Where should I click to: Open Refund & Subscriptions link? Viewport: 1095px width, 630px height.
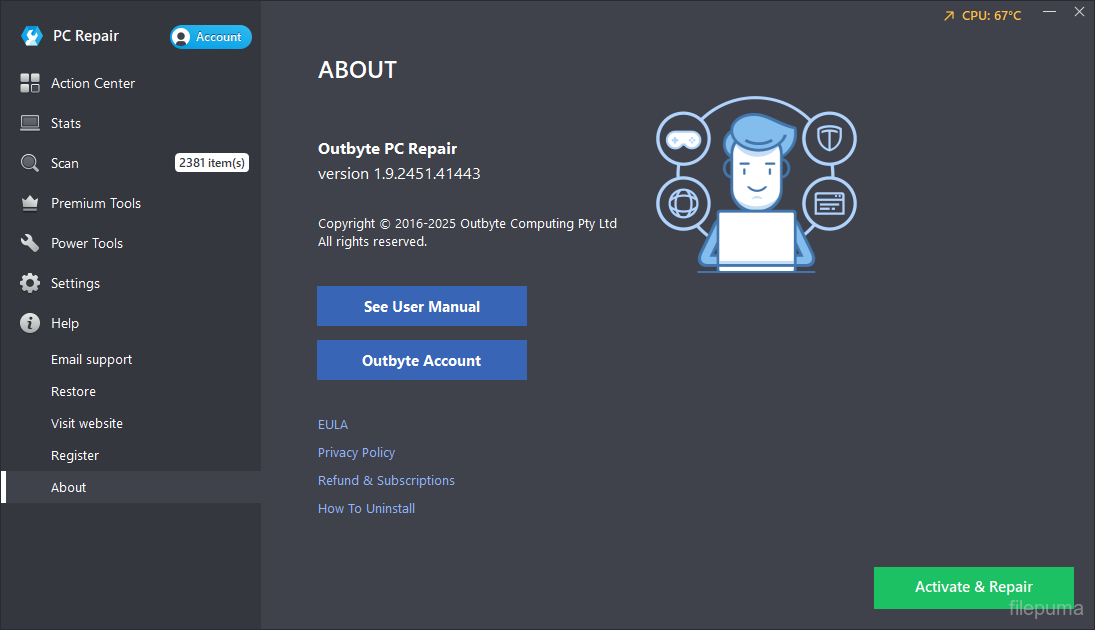pos(386,481)
